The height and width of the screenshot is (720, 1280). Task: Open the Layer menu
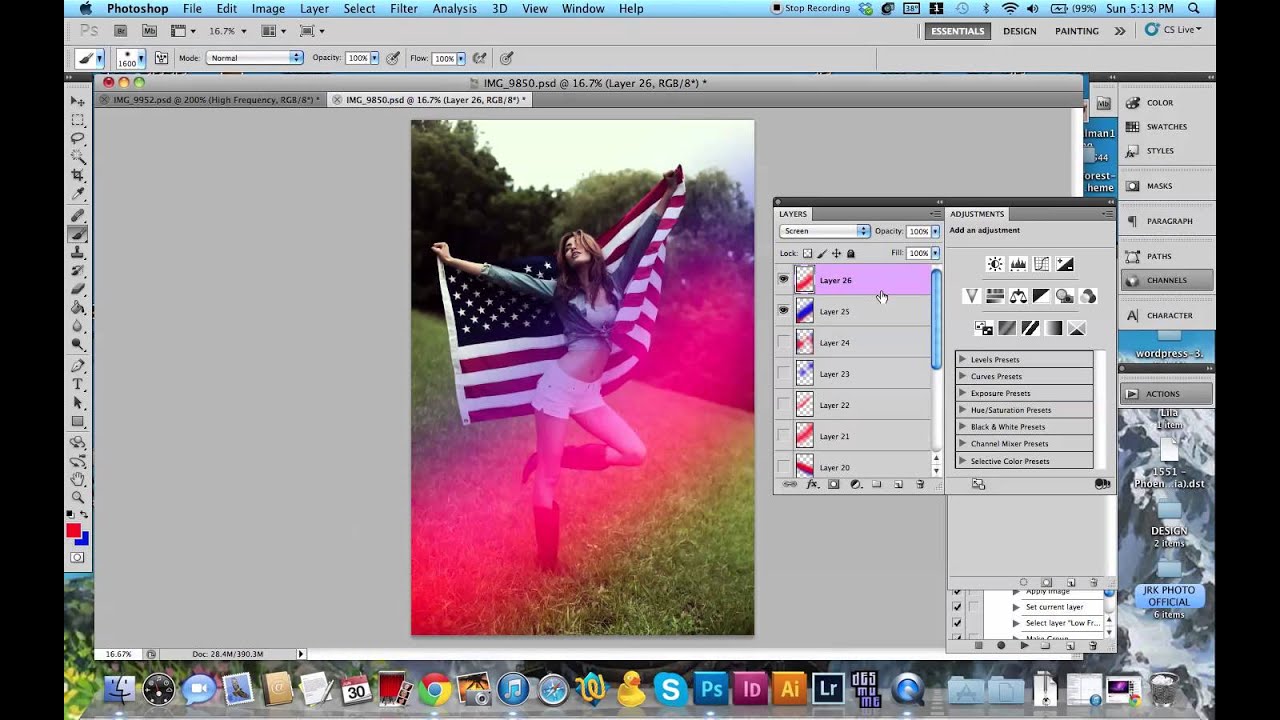coord(314,8)
